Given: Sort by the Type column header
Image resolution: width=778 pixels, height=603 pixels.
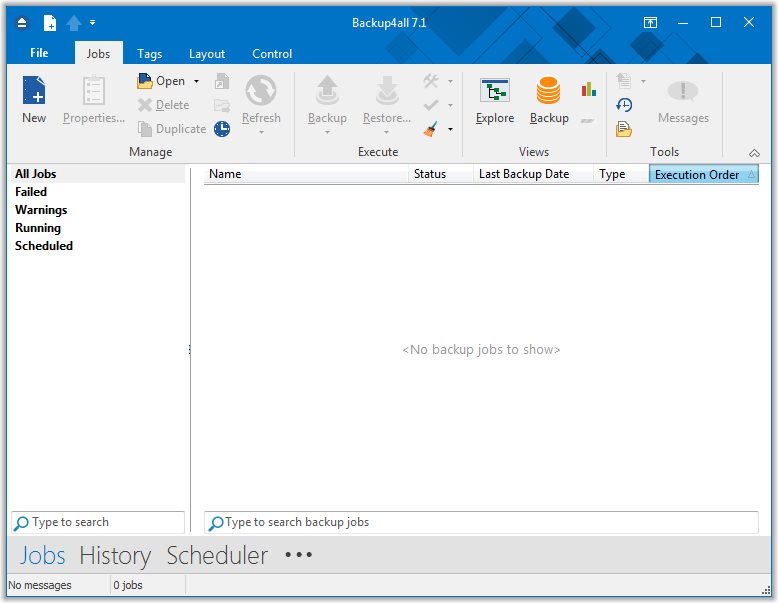Looking at the screenshot, I should point(621,174).
